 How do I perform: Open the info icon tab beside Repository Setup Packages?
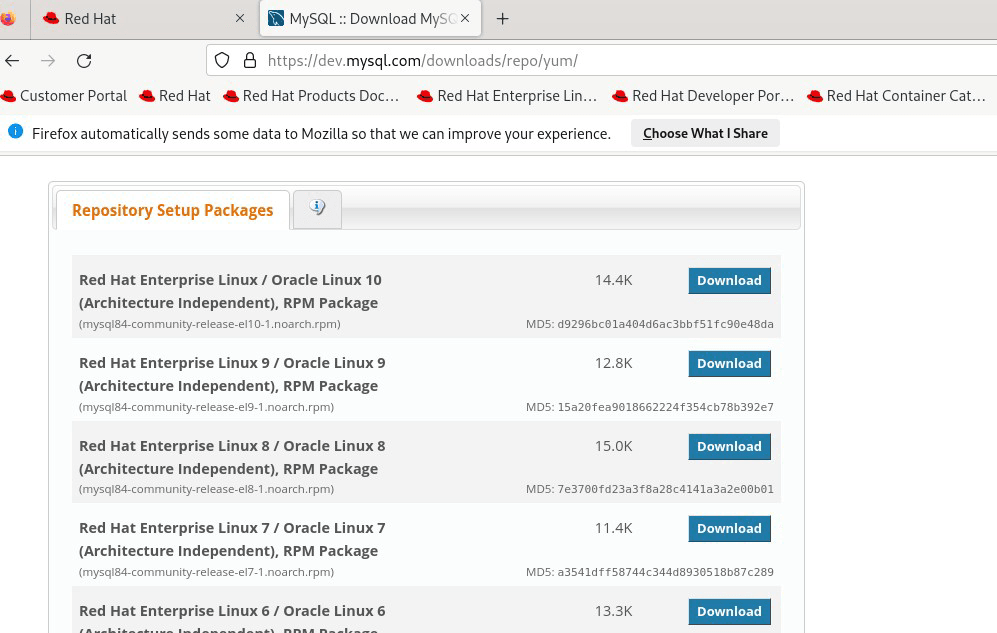(317, 207)
